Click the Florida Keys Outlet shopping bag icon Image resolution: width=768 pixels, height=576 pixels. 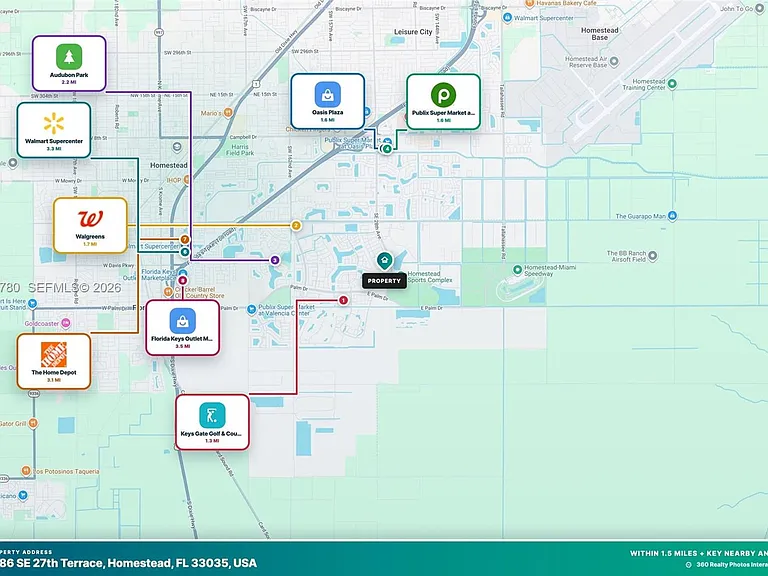tap(183, 321)
